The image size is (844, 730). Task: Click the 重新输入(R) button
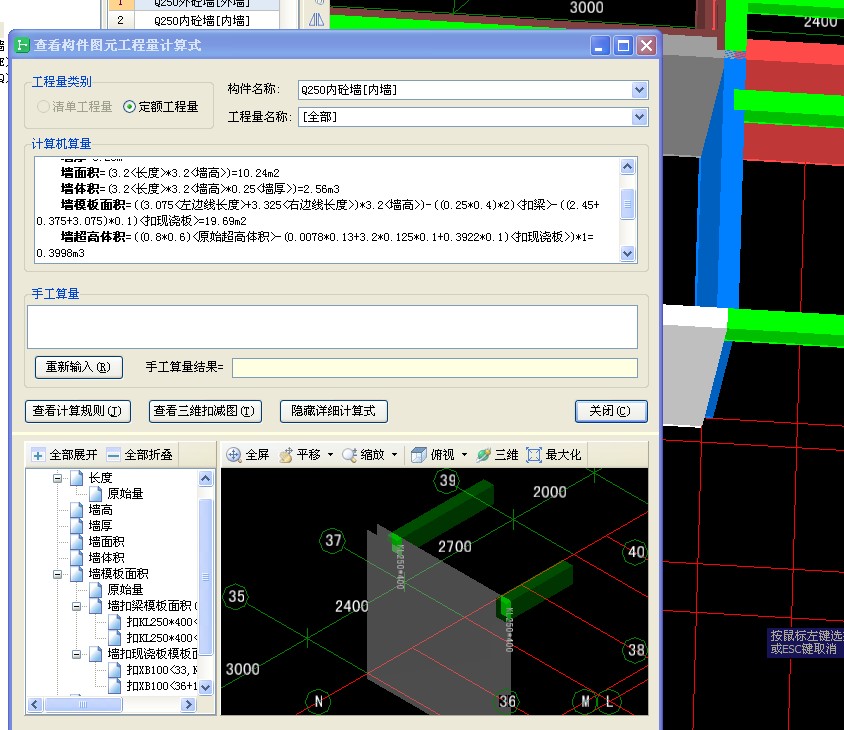click(x=79, y=367)
